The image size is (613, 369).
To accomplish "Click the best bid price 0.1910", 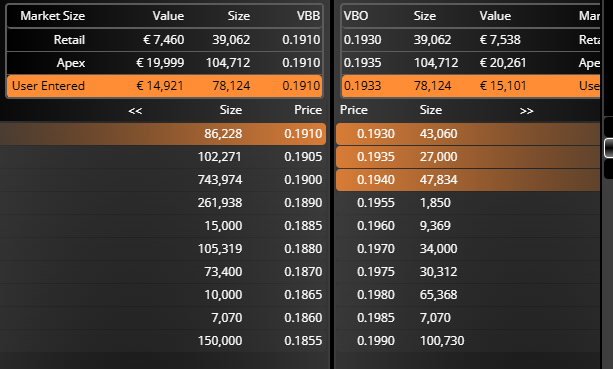I will [x=303, y=134].
